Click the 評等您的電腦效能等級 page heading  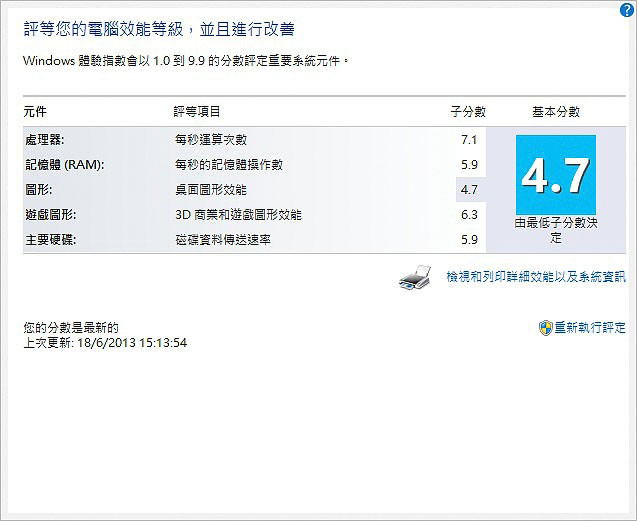tap(159, 29)
